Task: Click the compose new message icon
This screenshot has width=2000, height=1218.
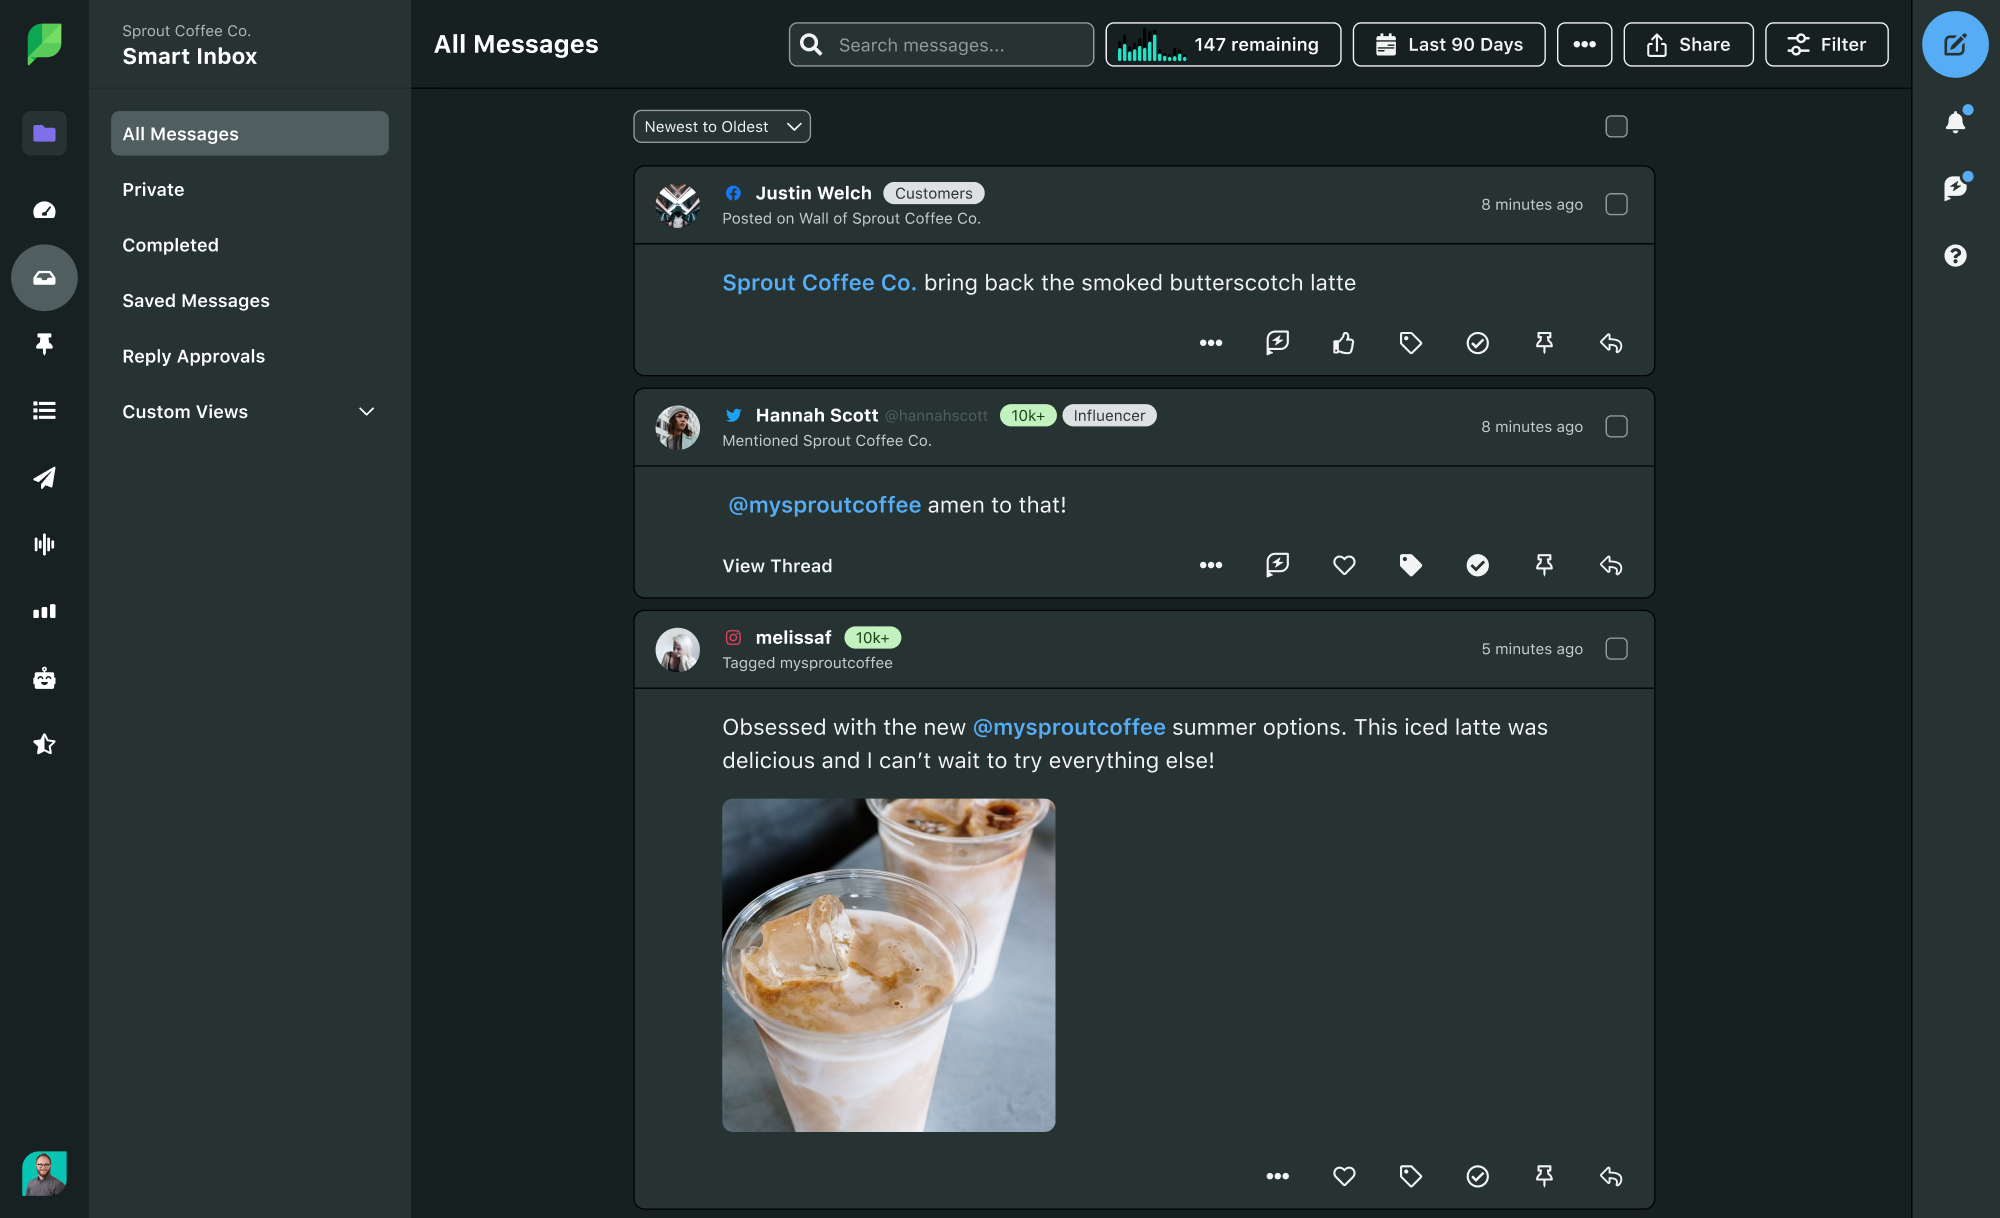Action: [1956, 43]
